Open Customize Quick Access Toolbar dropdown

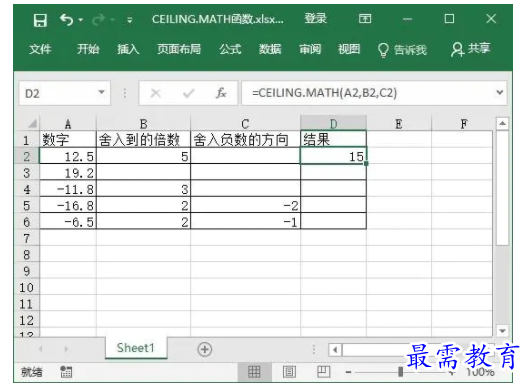(130, 21)
